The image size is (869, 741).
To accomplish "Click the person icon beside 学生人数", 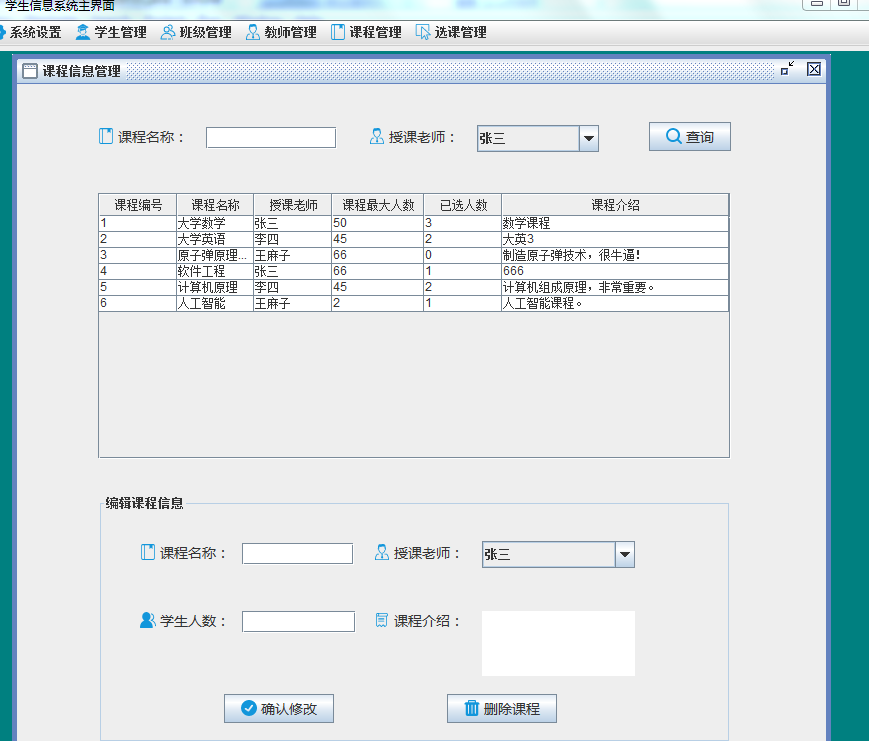I will point(148,620).
